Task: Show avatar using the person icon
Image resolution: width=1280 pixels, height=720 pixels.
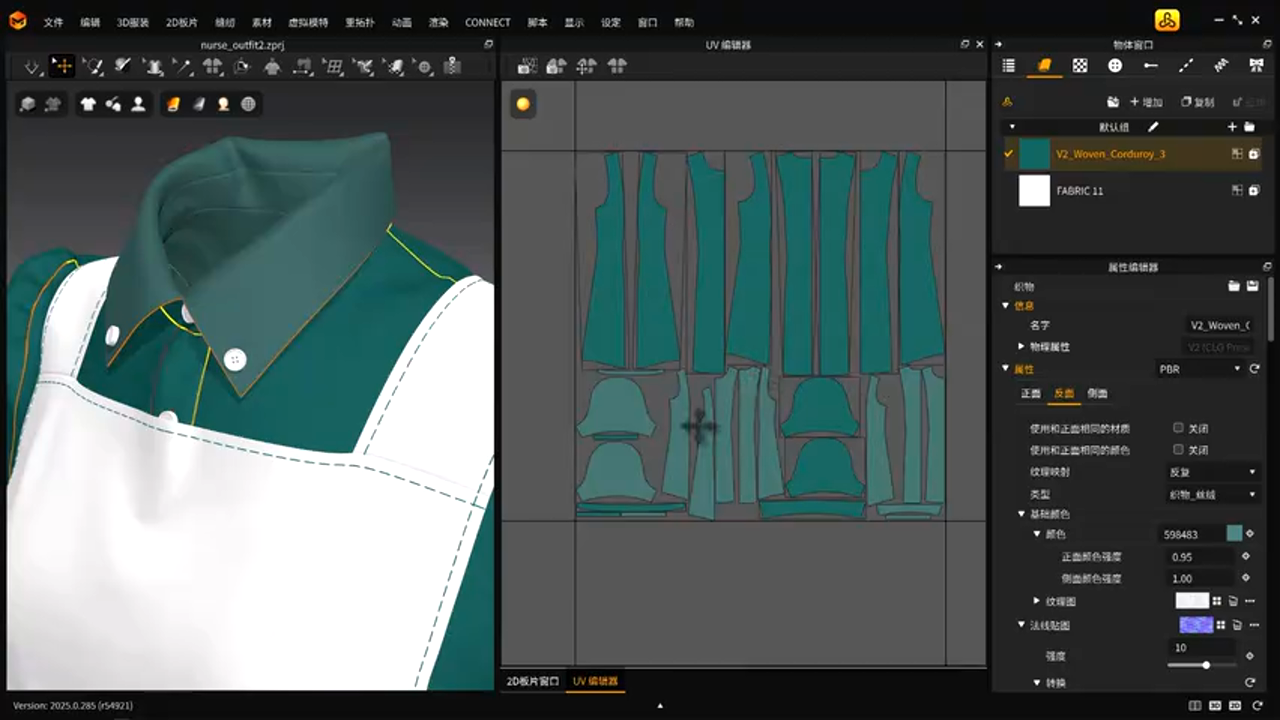Action: 138,104
